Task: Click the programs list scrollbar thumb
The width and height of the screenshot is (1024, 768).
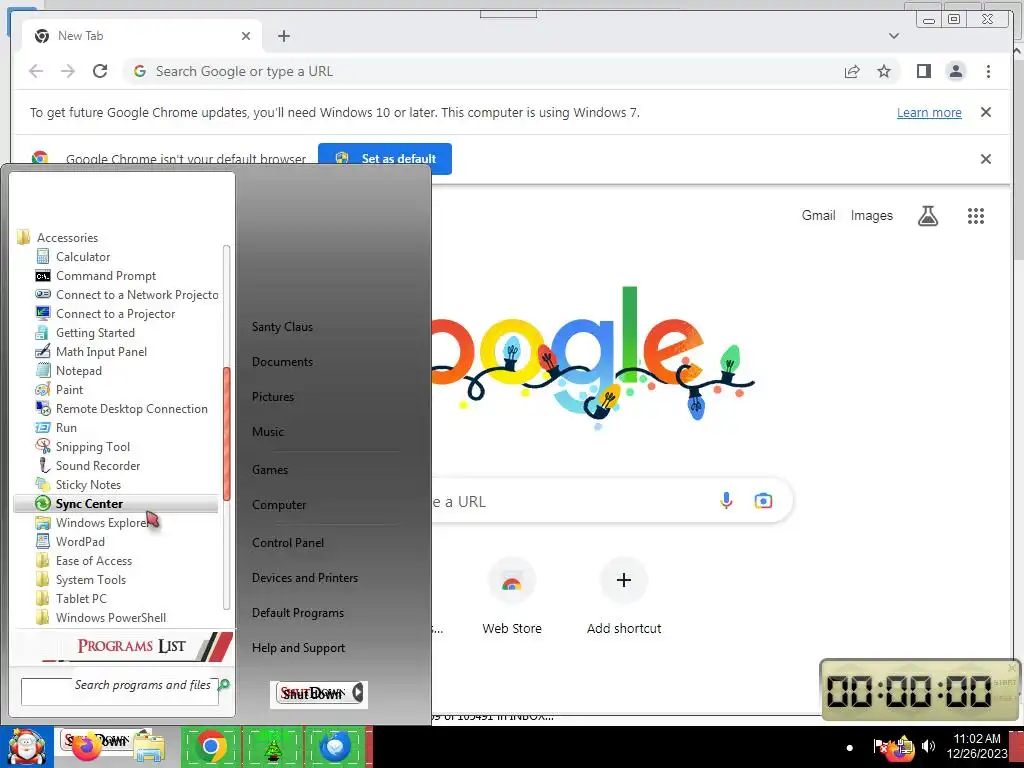Action: tap(227, 434)
